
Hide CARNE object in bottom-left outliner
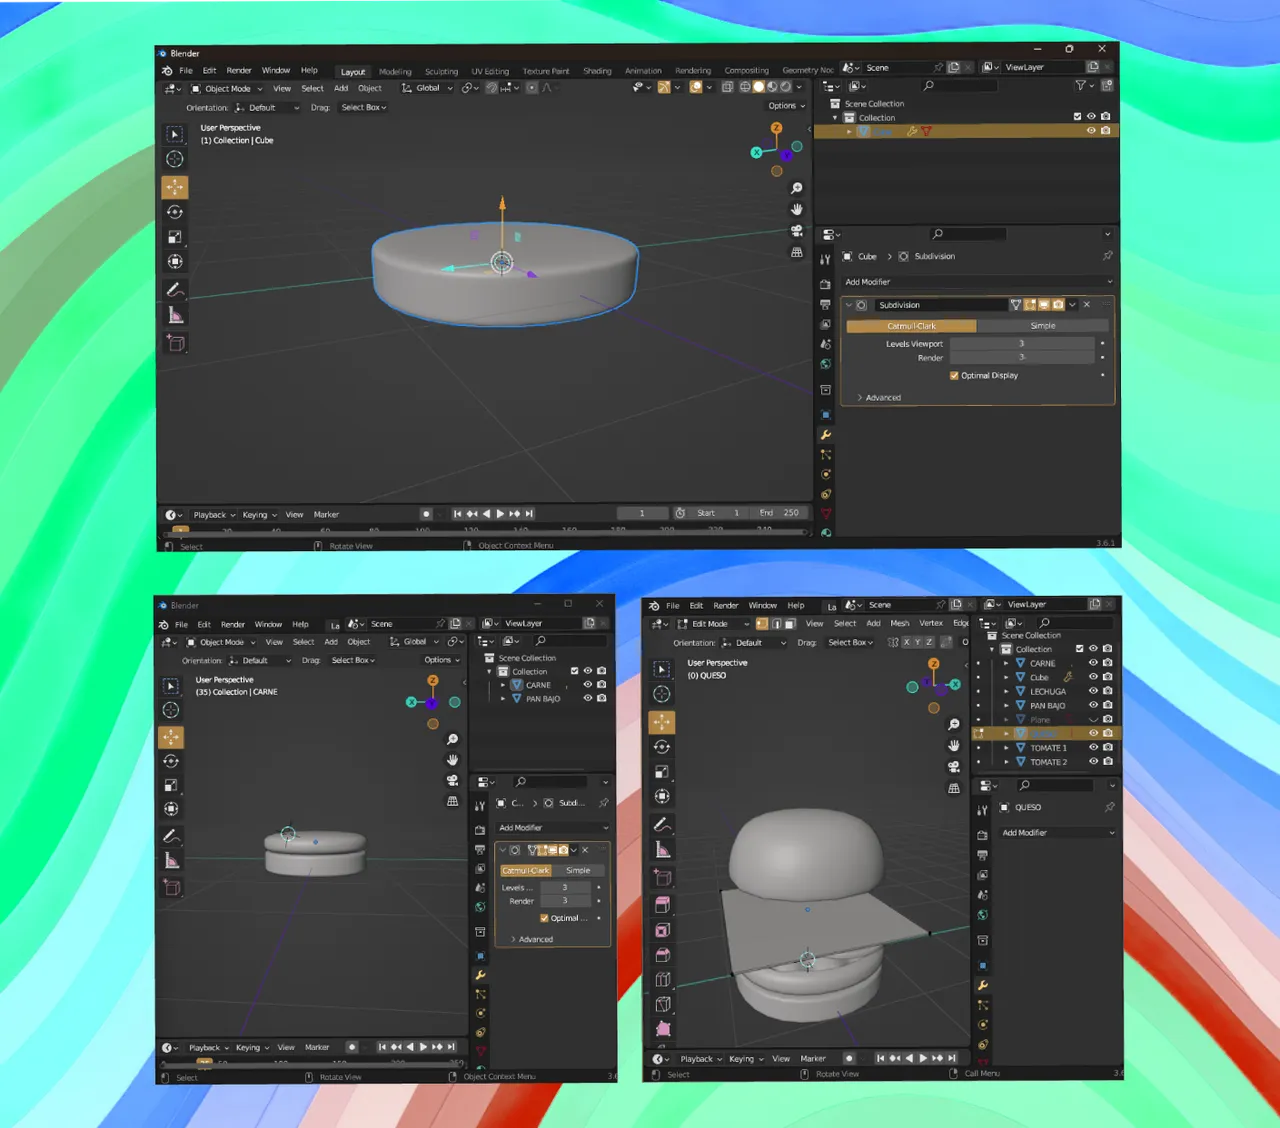tap(588, 685)
